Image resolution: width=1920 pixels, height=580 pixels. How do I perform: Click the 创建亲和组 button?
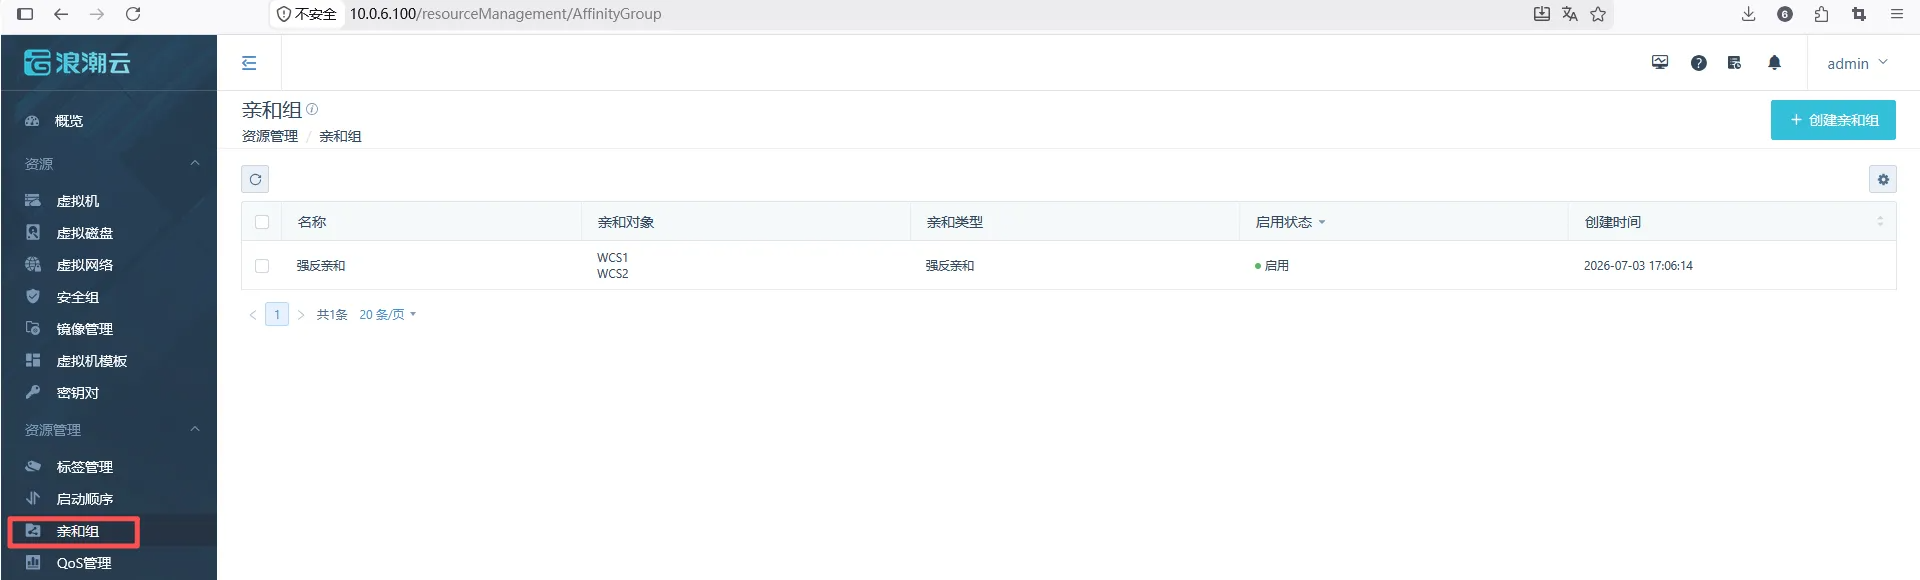[x=1833, y=120]
